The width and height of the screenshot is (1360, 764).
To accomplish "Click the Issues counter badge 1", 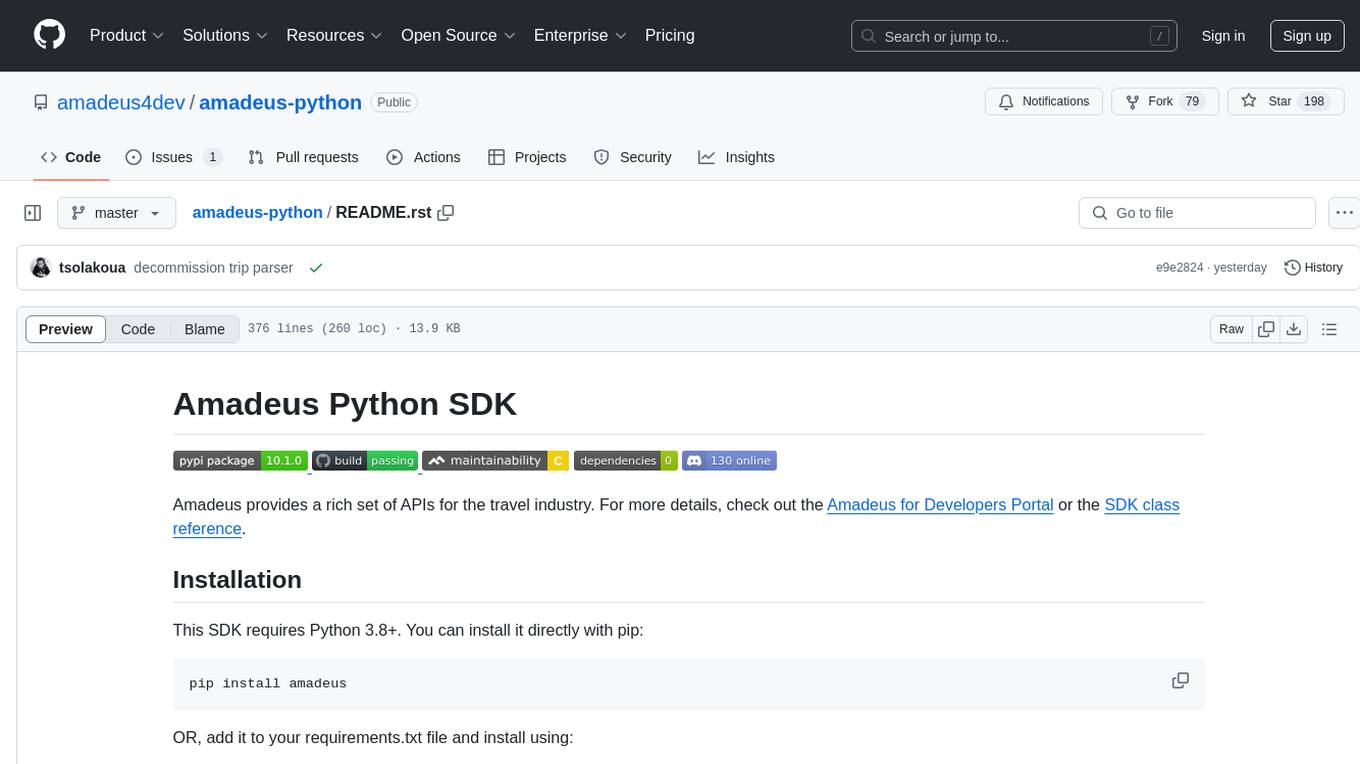I will [212, 157].
